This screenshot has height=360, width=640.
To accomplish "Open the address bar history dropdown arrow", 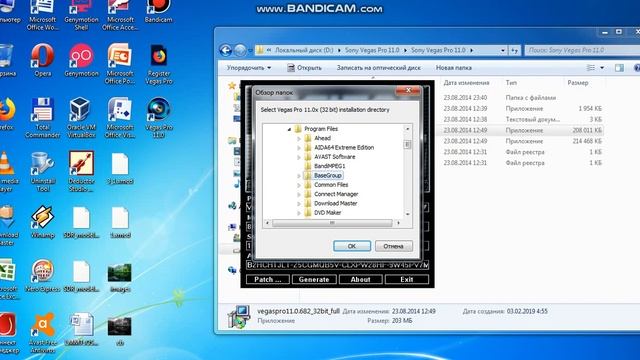I will (x=502, y=50).
